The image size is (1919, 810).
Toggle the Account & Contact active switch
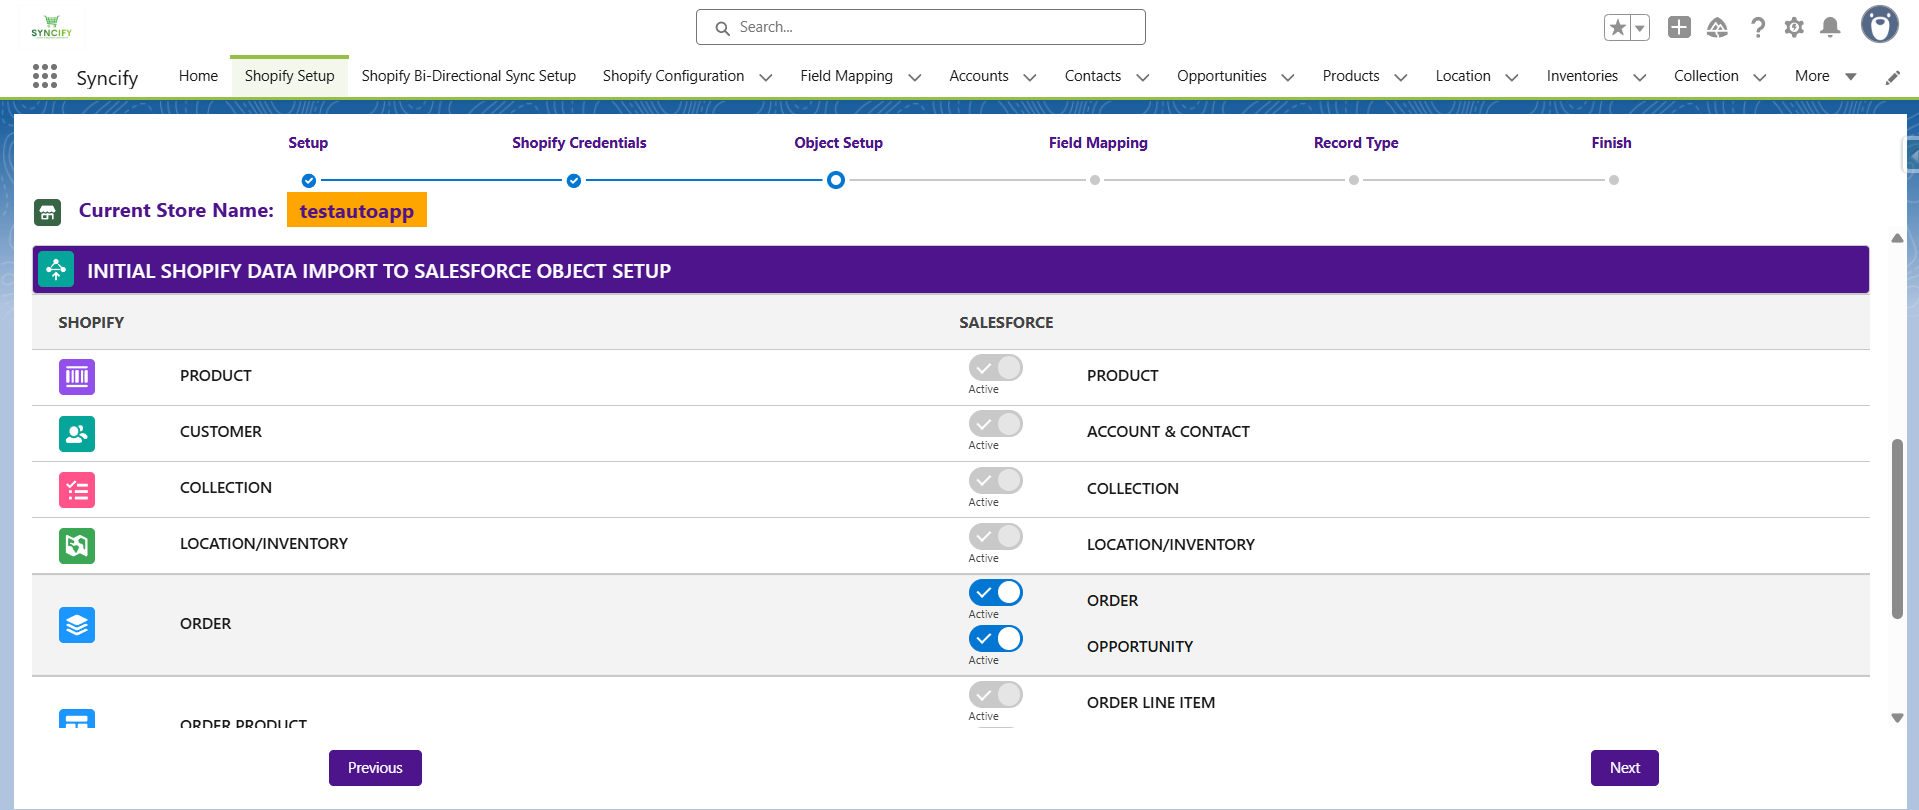(x=995, y=424)
